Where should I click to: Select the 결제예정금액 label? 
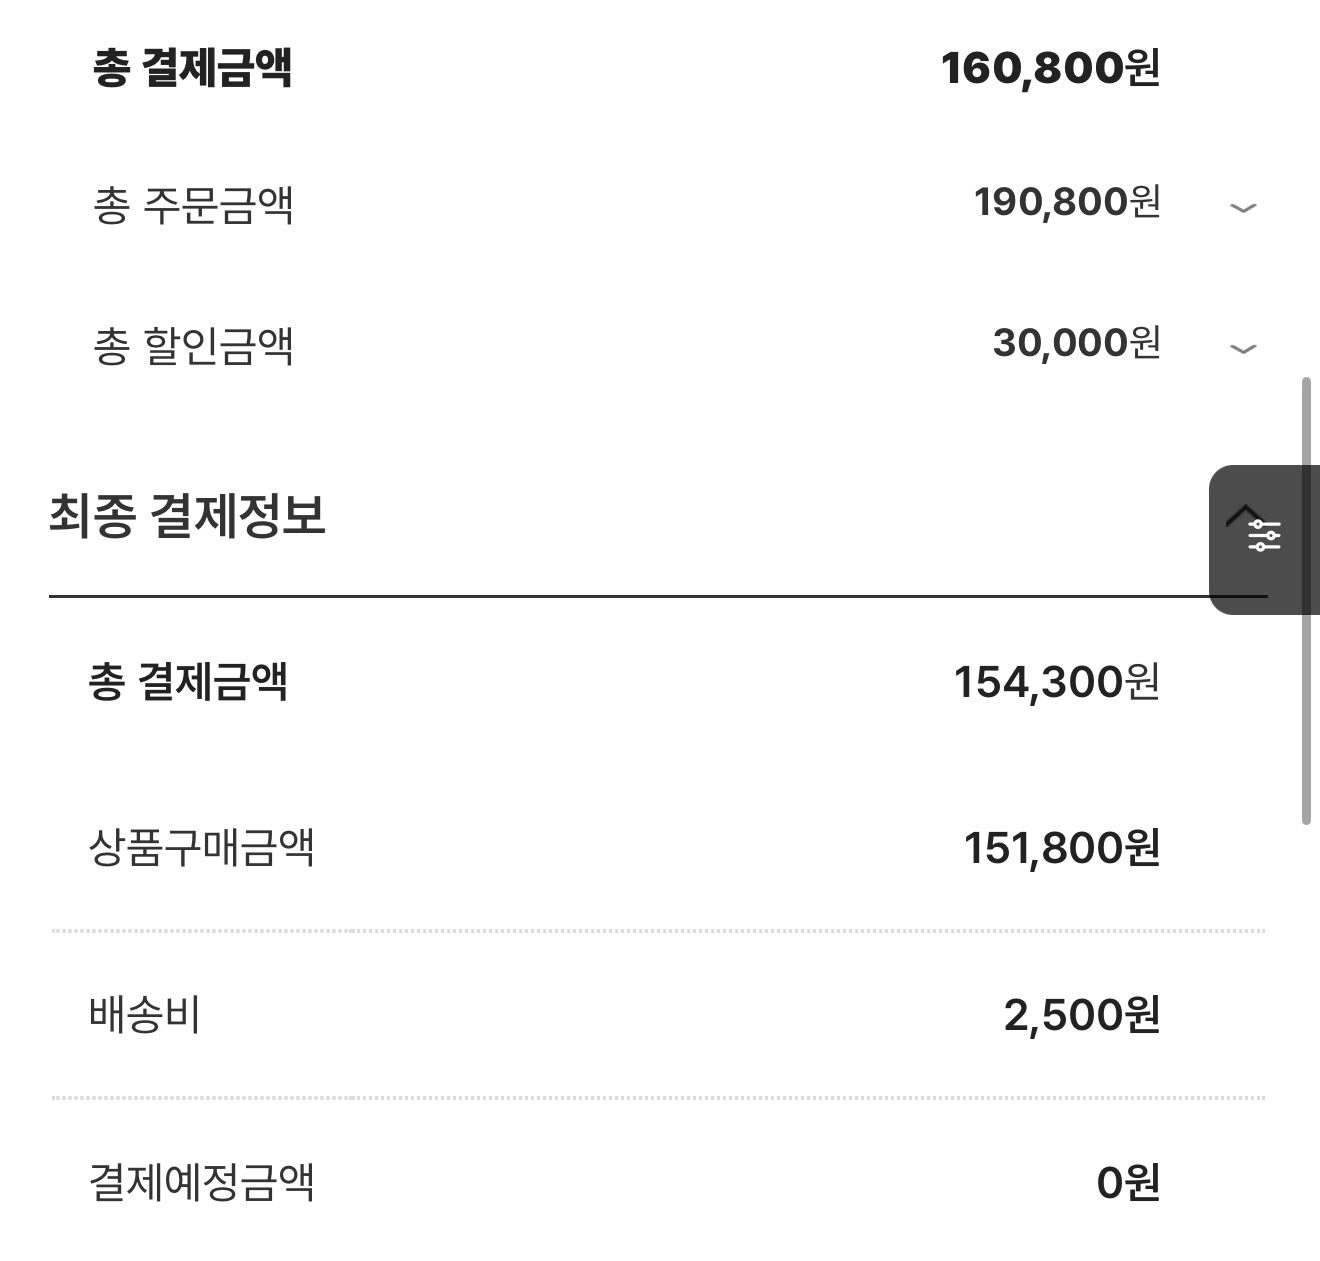pos(201,1183)
